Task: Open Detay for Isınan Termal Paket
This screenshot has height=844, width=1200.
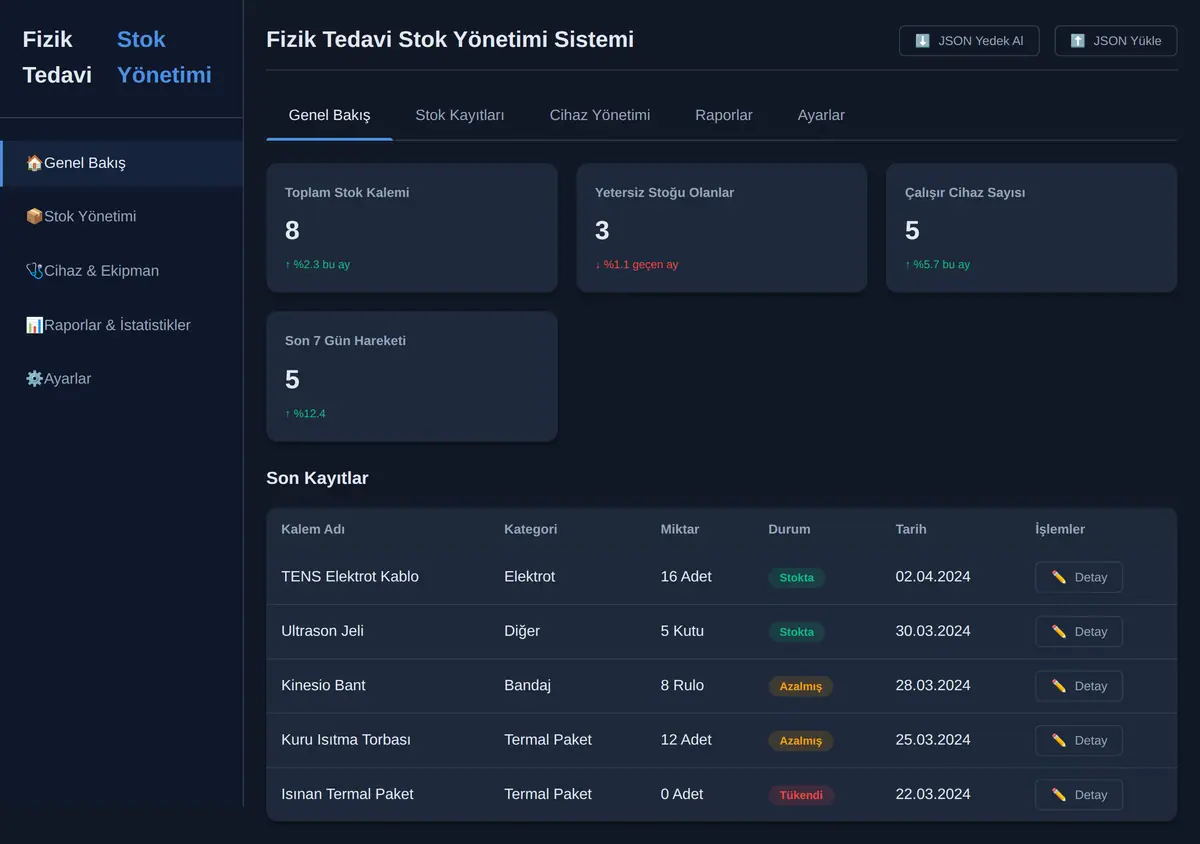Action: click(x=1079, y=795)
